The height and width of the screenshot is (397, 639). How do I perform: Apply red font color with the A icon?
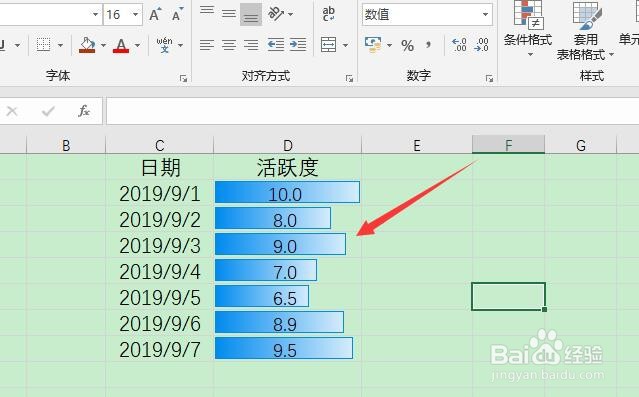121,45
